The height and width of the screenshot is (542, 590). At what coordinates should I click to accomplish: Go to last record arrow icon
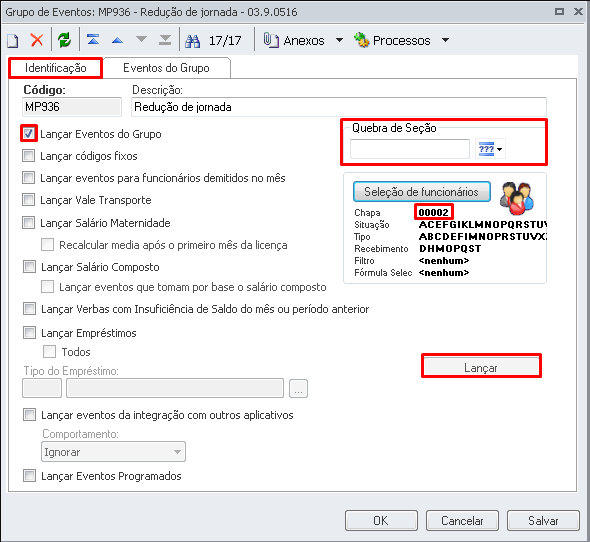[165, 40]
